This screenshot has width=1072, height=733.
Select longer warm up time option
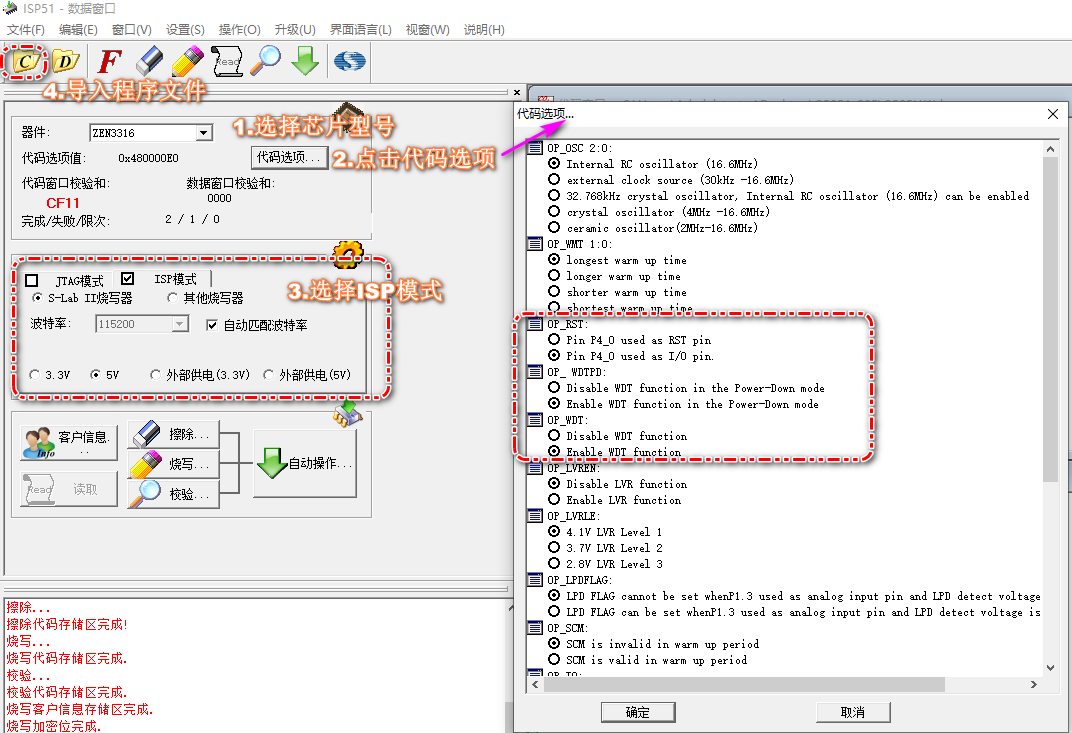(554, 275)
